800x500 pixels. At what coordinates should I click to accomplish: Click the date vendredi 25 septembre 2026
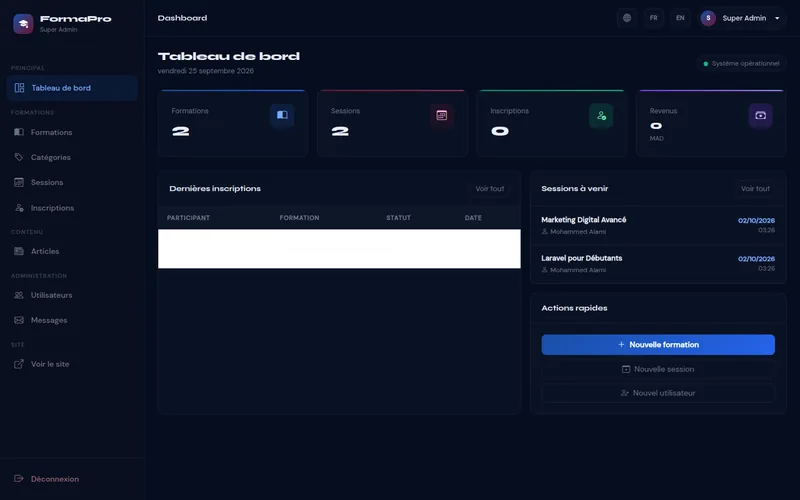coord(206,71)
